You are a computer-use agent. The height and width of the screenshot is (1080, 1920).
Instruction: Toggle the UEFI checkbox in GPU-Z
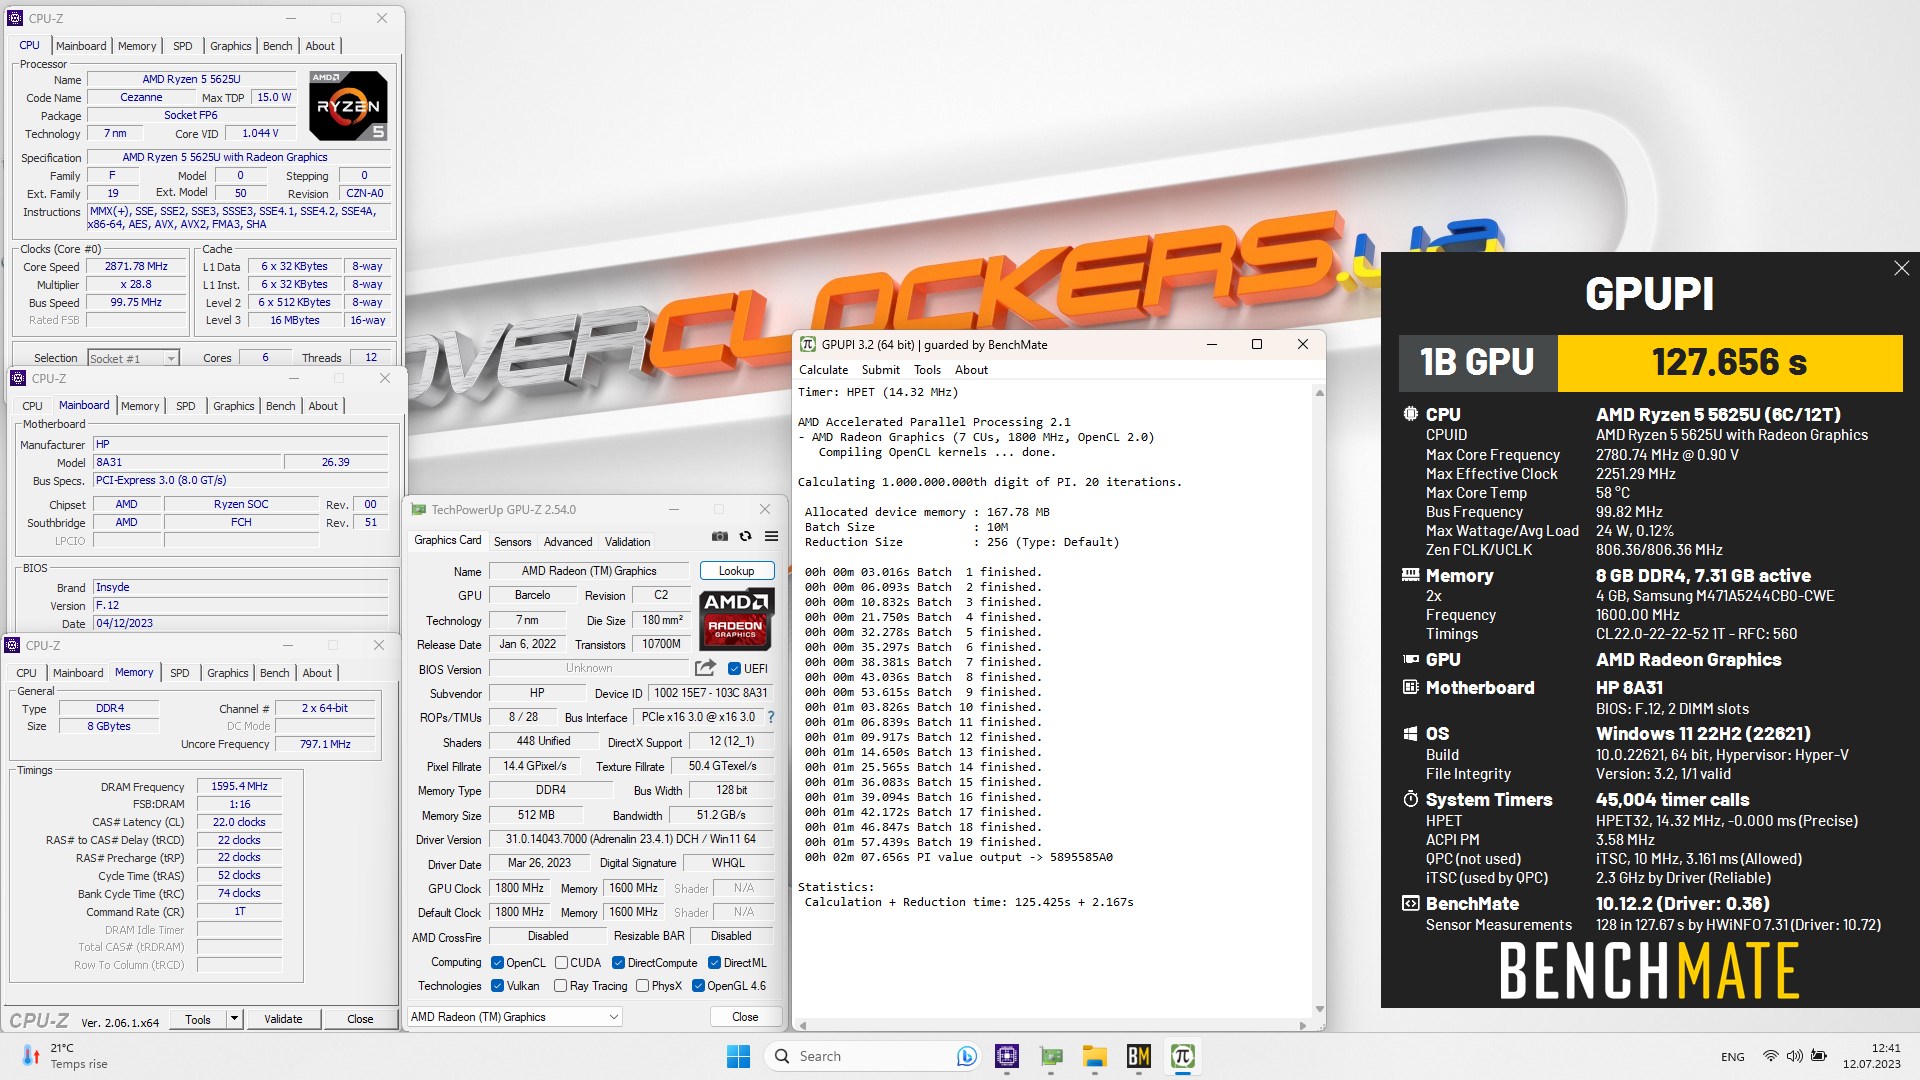[x=734, y=668]
